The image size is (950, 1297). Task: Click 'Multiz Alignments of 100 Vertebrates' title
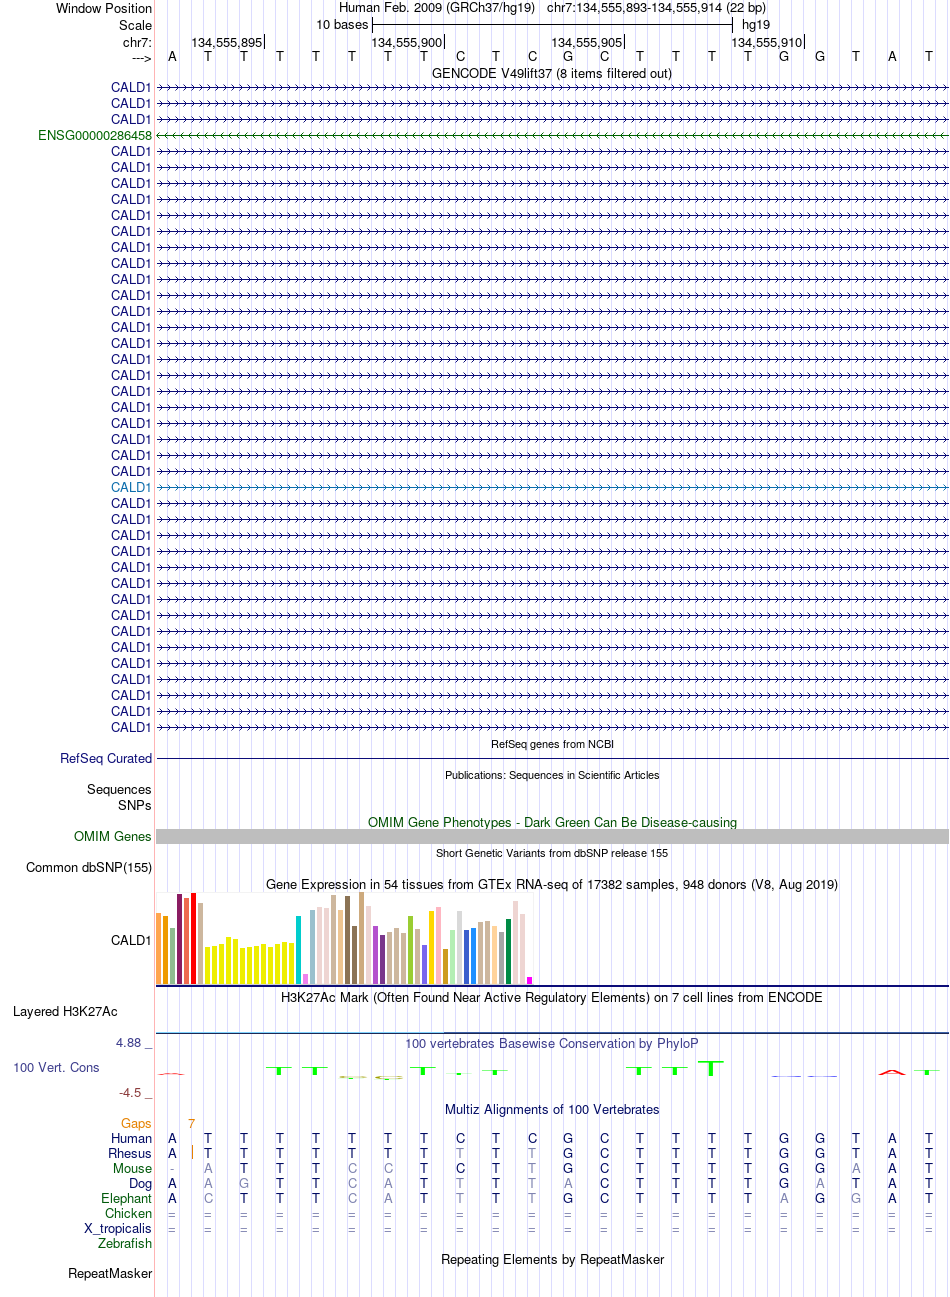pos(552,1109)
